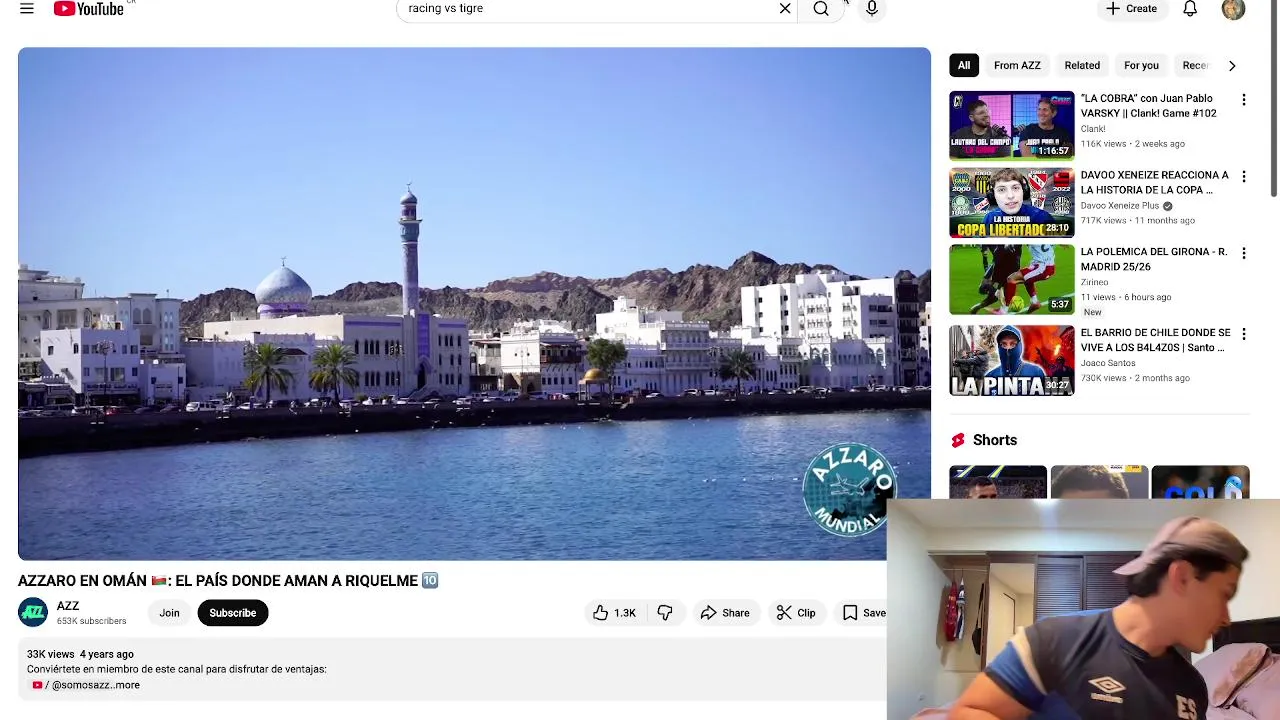Viewport: 1280px width, 720px height.
Task: Select the 'All' filter chip
Action: [964, 65]
